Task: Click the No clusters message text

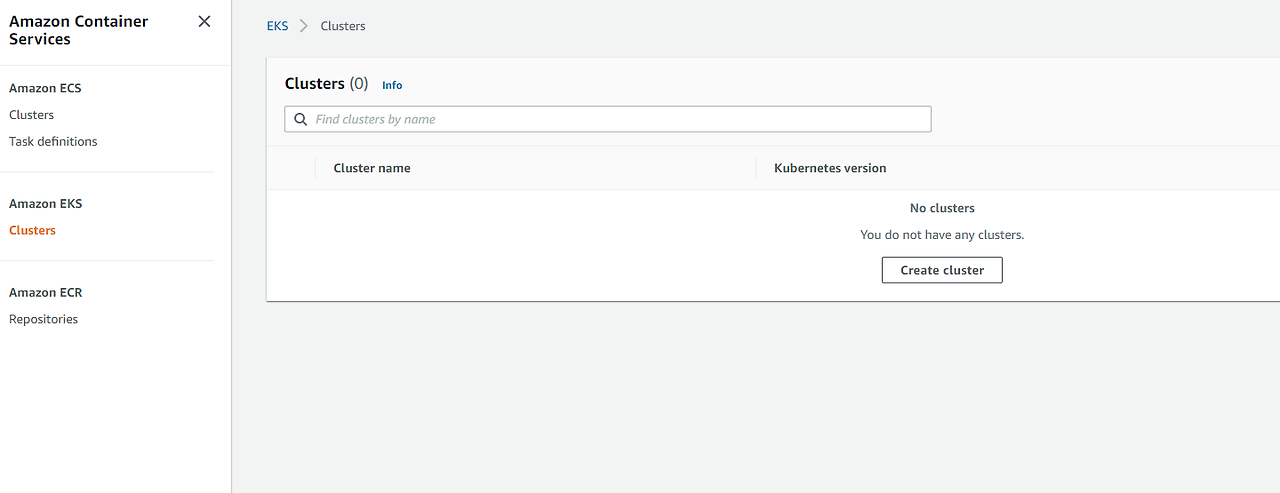Action: (942, 208)
